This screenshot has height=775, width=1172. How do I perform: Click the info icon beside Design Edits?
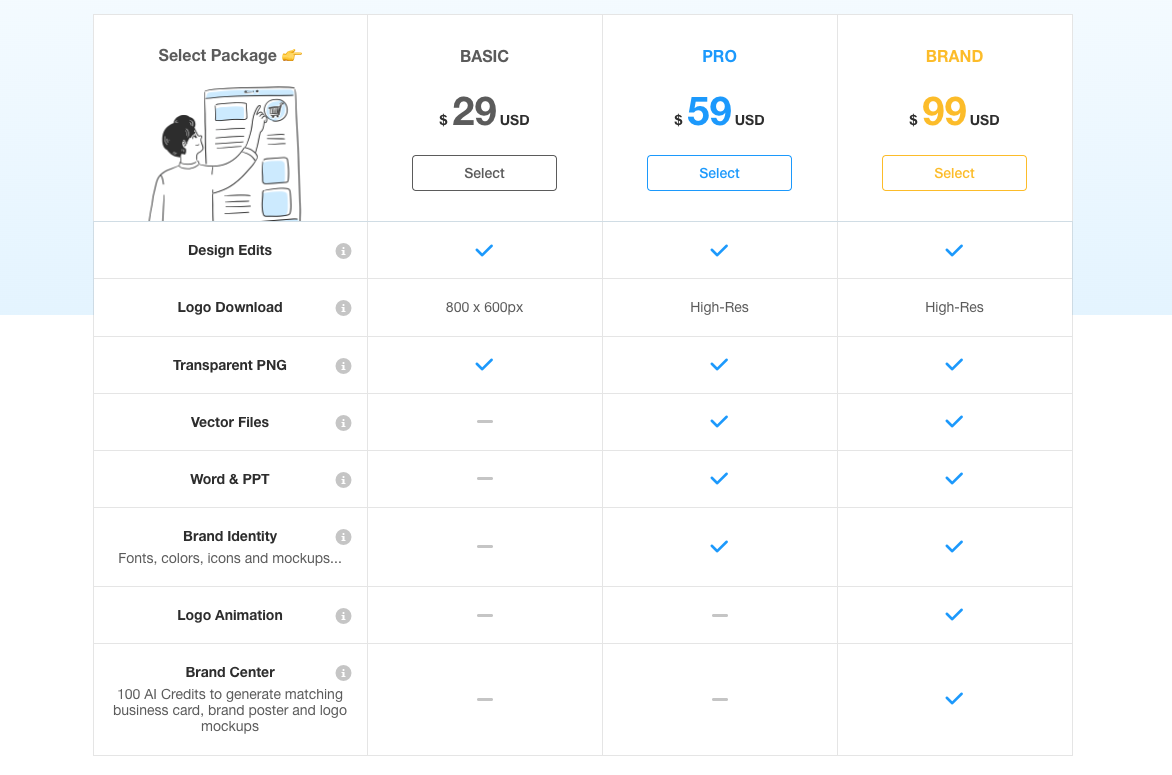(x=343, y=251)
